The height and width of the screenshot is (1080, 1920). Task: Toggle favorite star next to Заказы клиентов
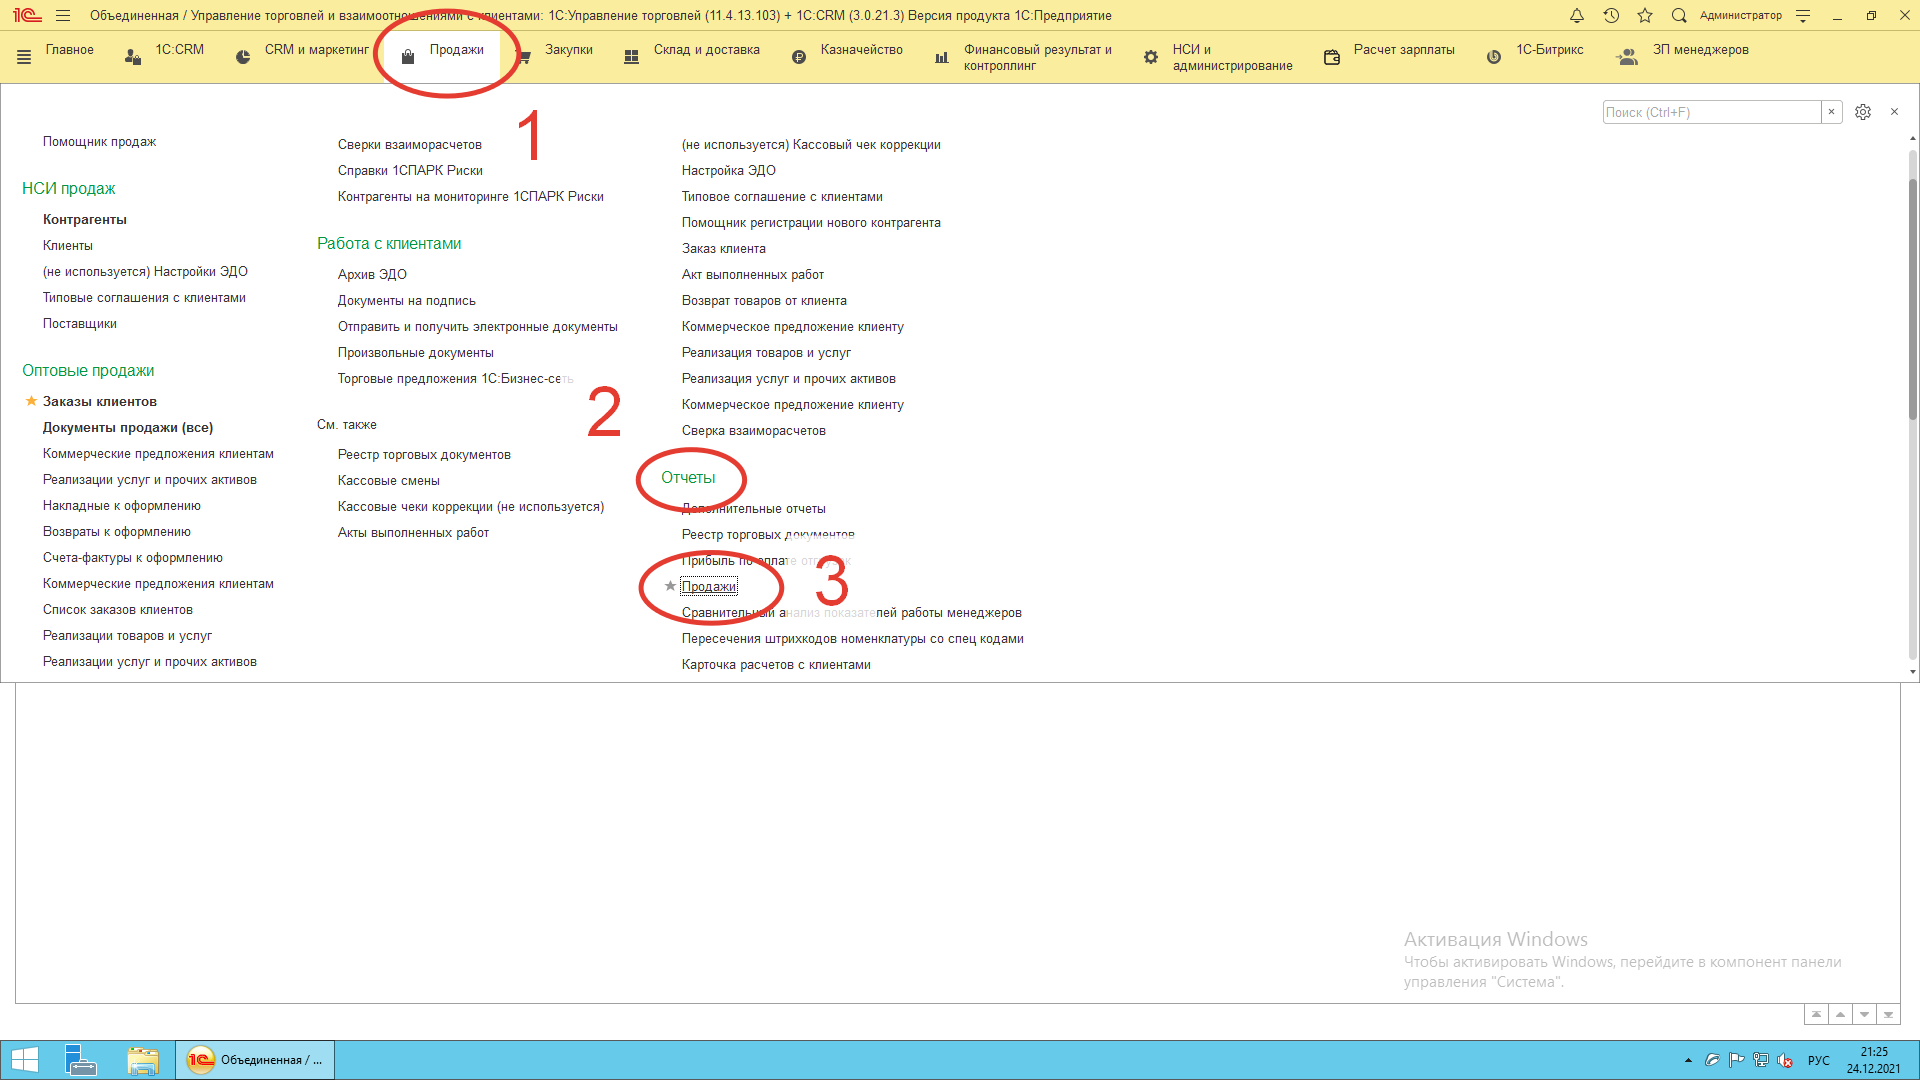pos(31,401)
